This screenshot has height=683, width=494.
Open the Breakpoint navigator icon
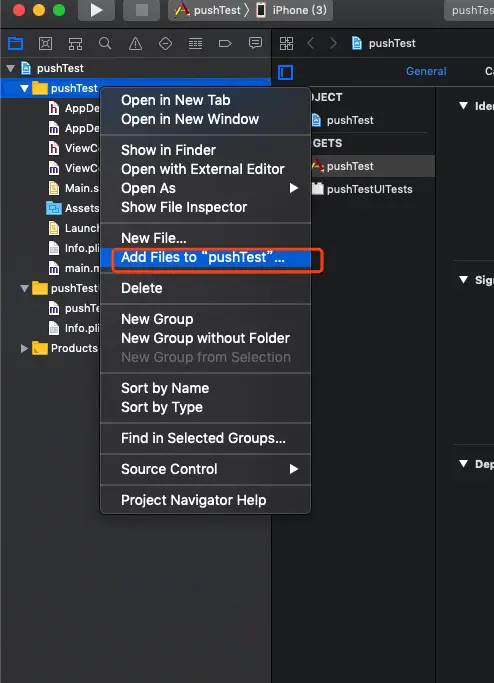coord(225,43)
